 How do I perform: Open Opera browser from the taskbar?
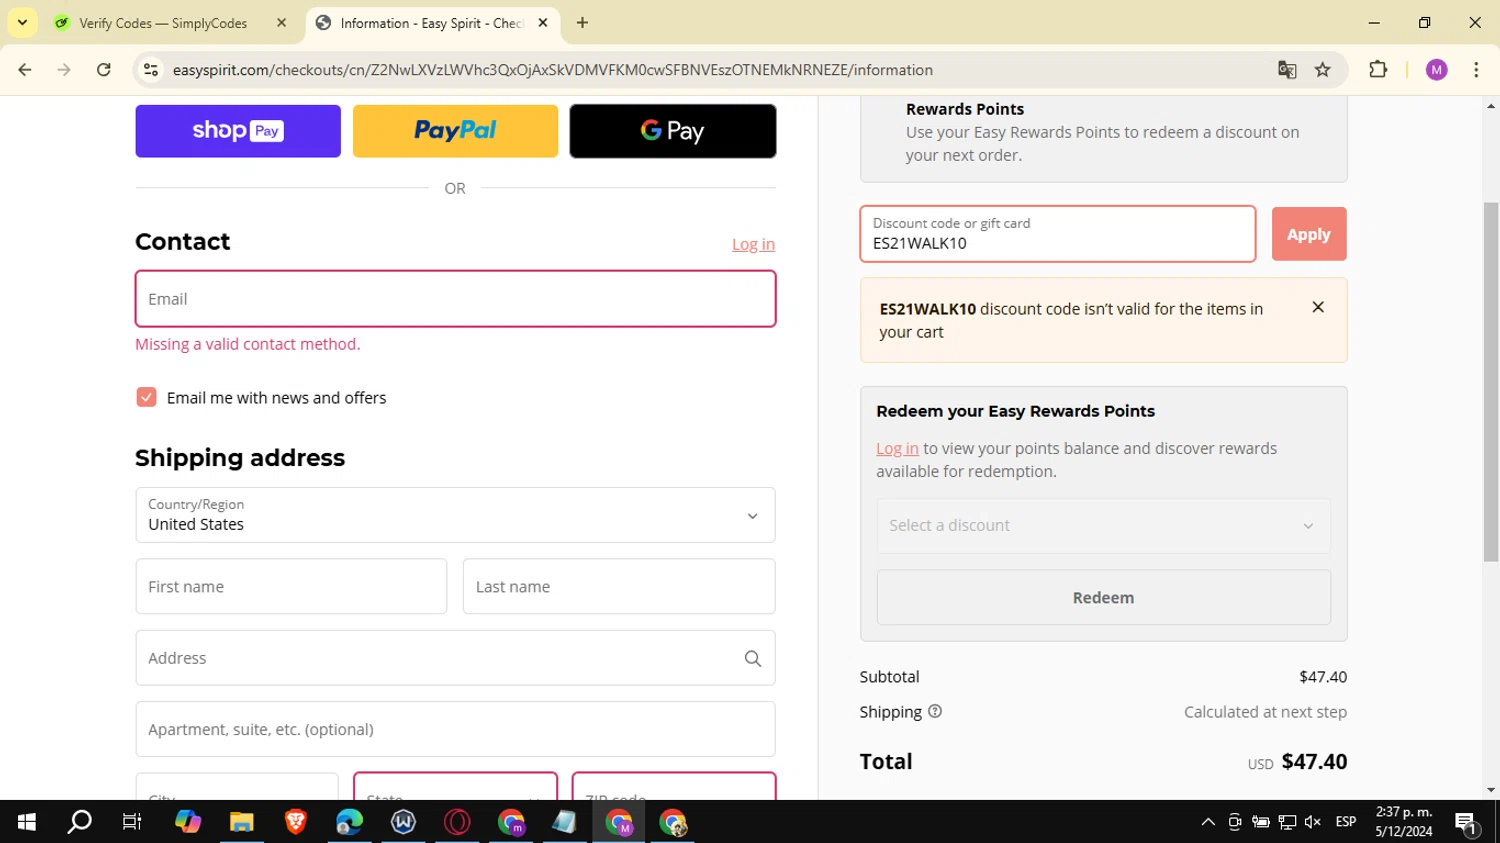coord(457,822)
